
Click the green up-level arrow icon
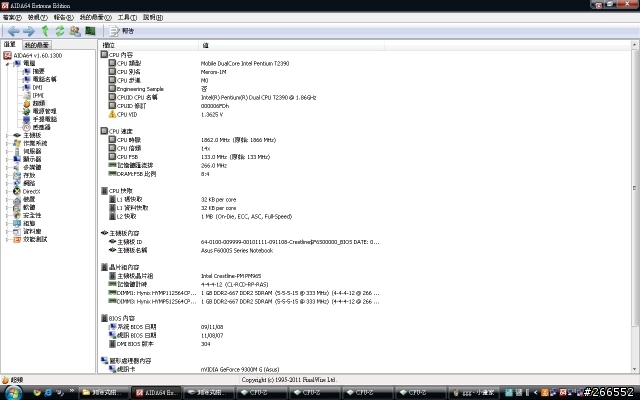pos(45,31)
